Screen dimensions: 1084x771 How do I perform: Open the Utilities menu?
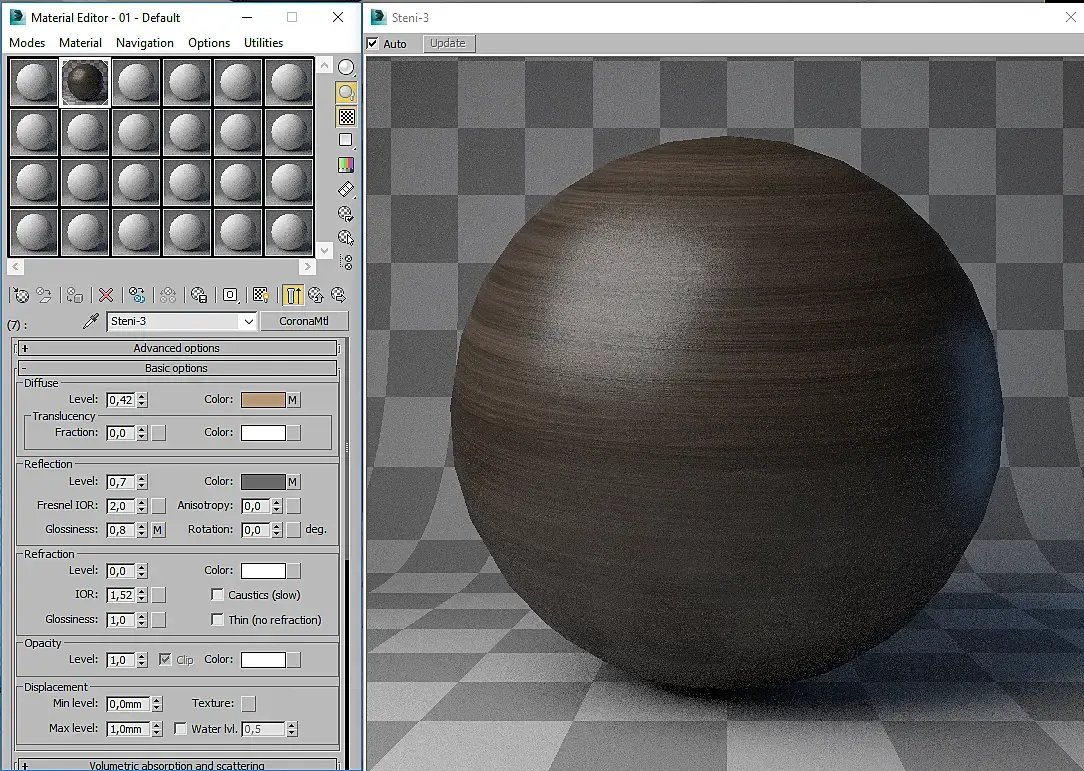point(263,43)
